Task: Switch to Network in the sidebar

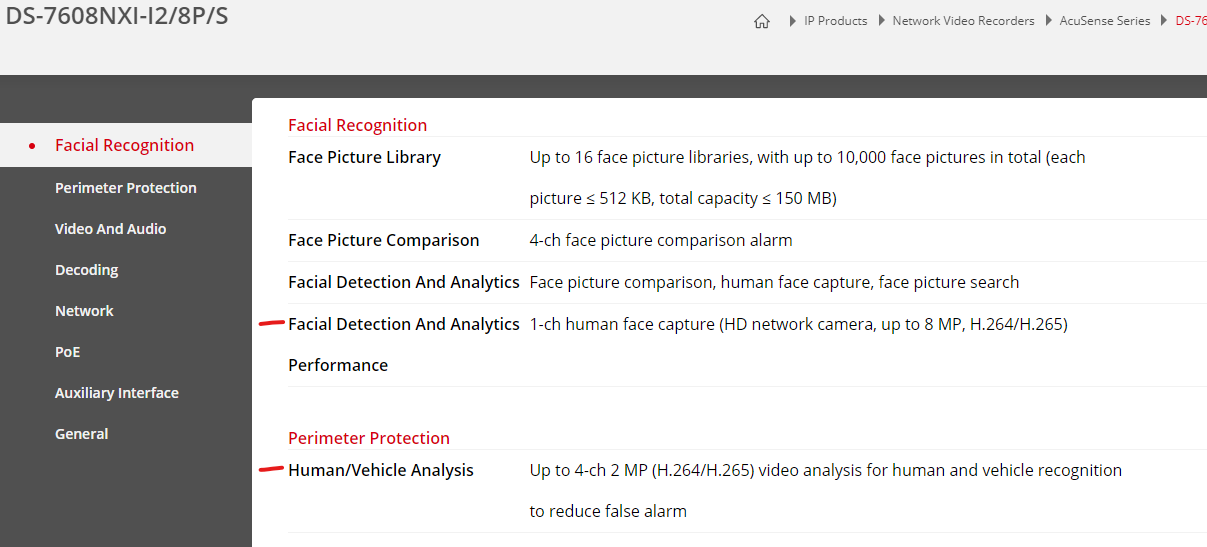Action: tap(84, 311)
